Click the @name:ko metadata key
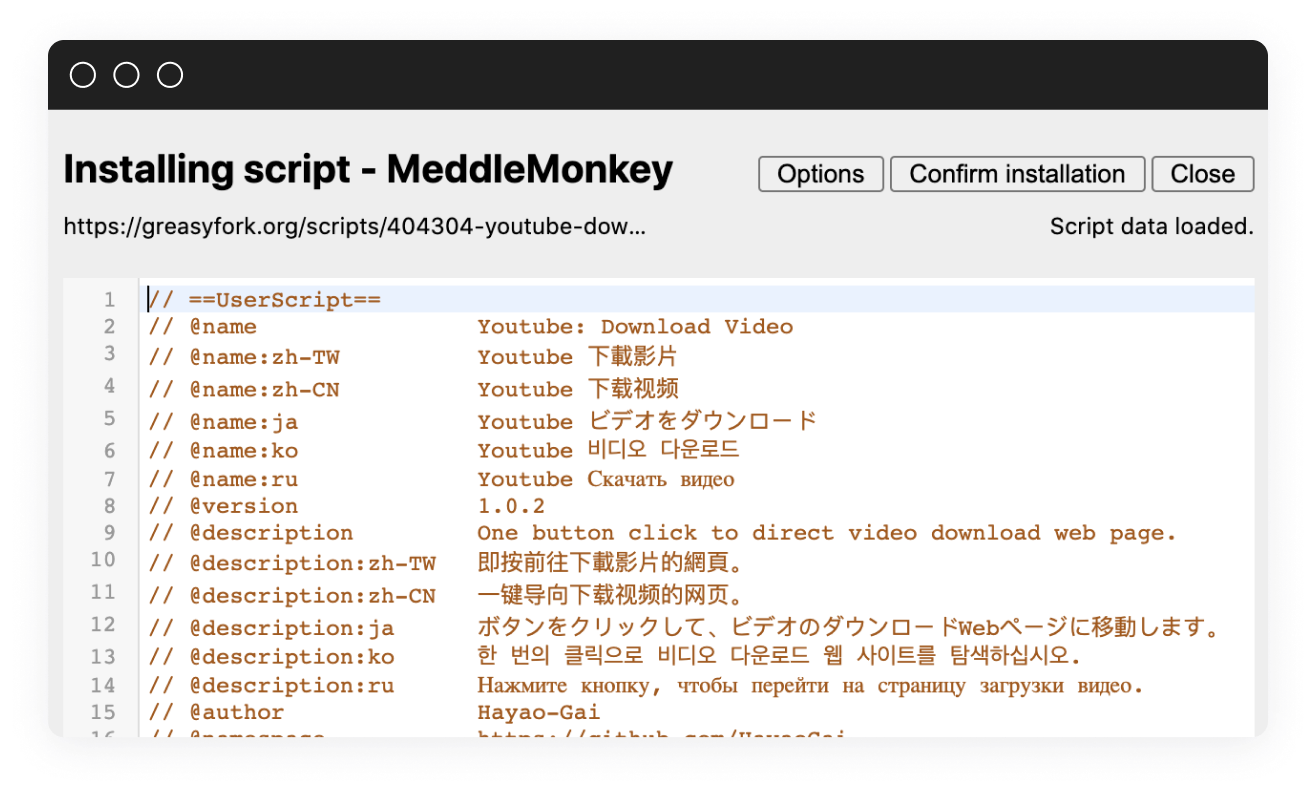This screenshot has width=1316, height=794. tap(244, 451)
